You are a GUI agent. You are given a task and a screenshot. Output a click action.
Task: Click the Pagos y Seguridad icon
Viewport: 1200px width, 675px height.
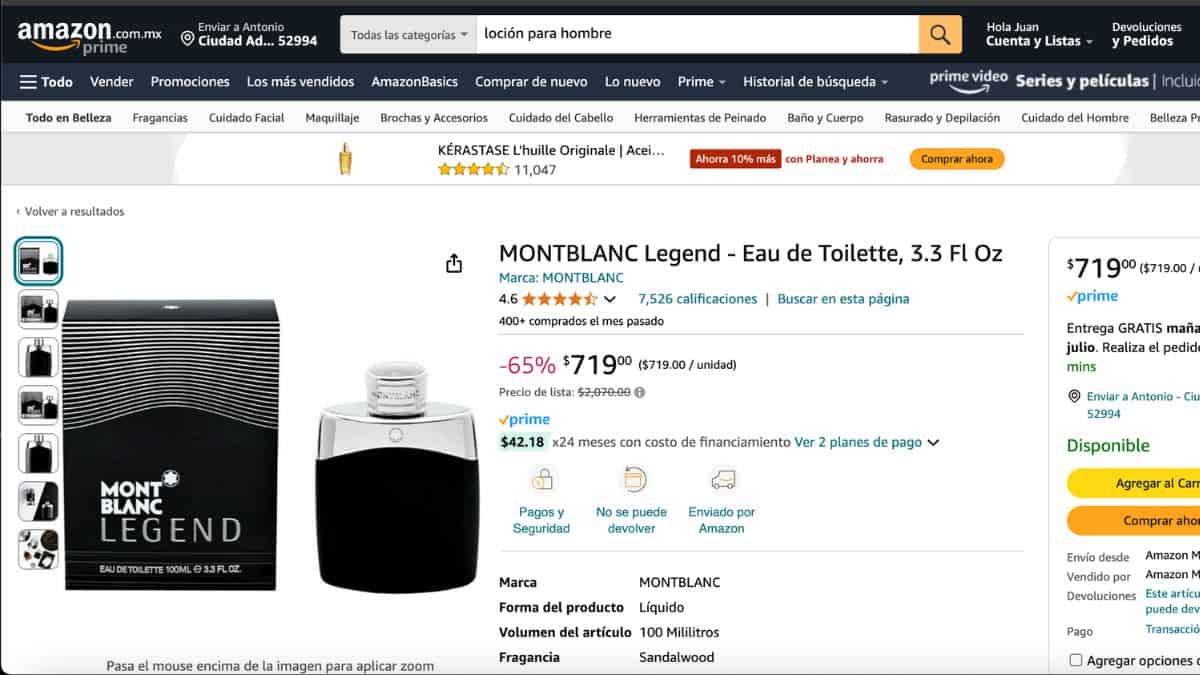[542, 481]
